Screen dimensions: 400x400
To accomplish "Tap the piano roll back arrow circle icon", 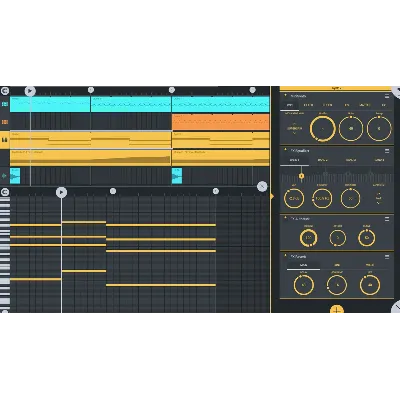I will (x=5, y=192).
